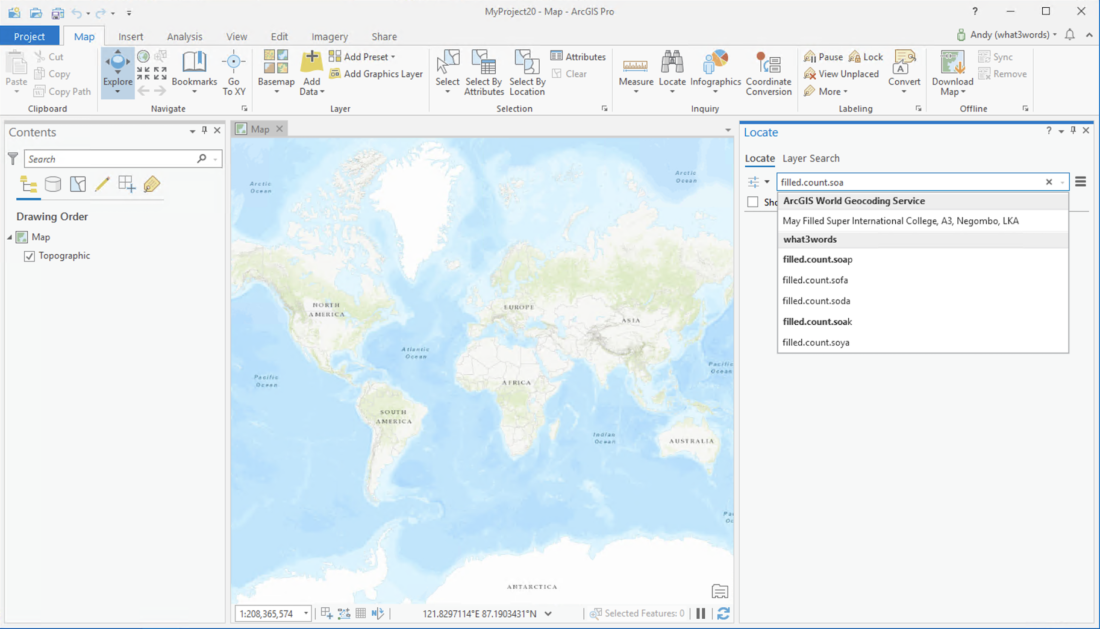
Task: Click the refresh map icon in status bar
Action: pyautogui.click(x=723, y=614)
